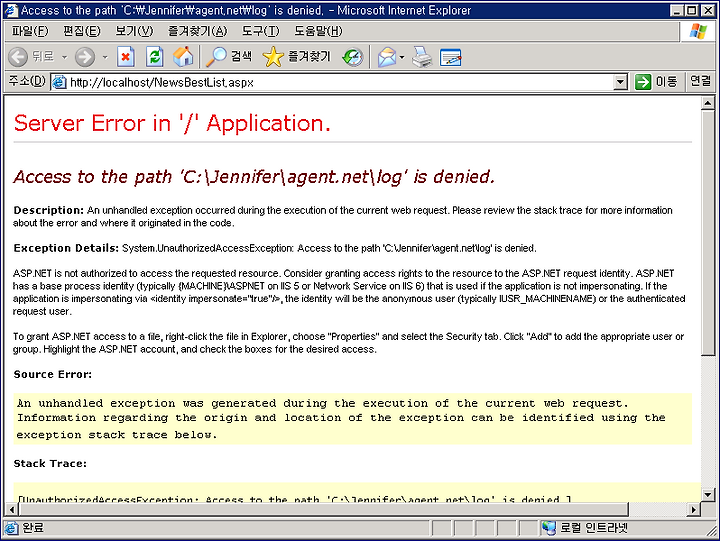Open the Mail envelope icon
720x541 pixels.
387,57
